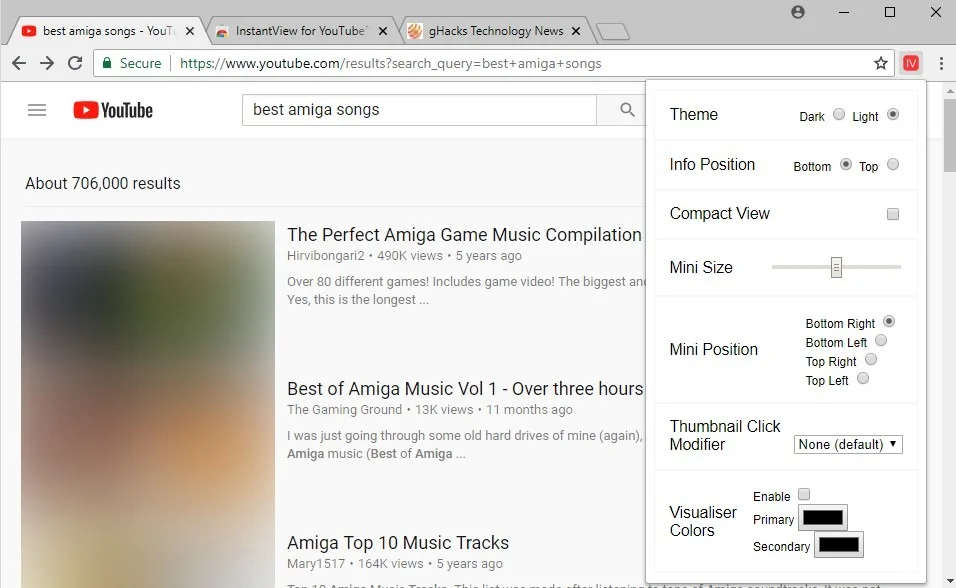Open the Primary visualiser color swatch
956x588 pixels.
click(822, 518)
